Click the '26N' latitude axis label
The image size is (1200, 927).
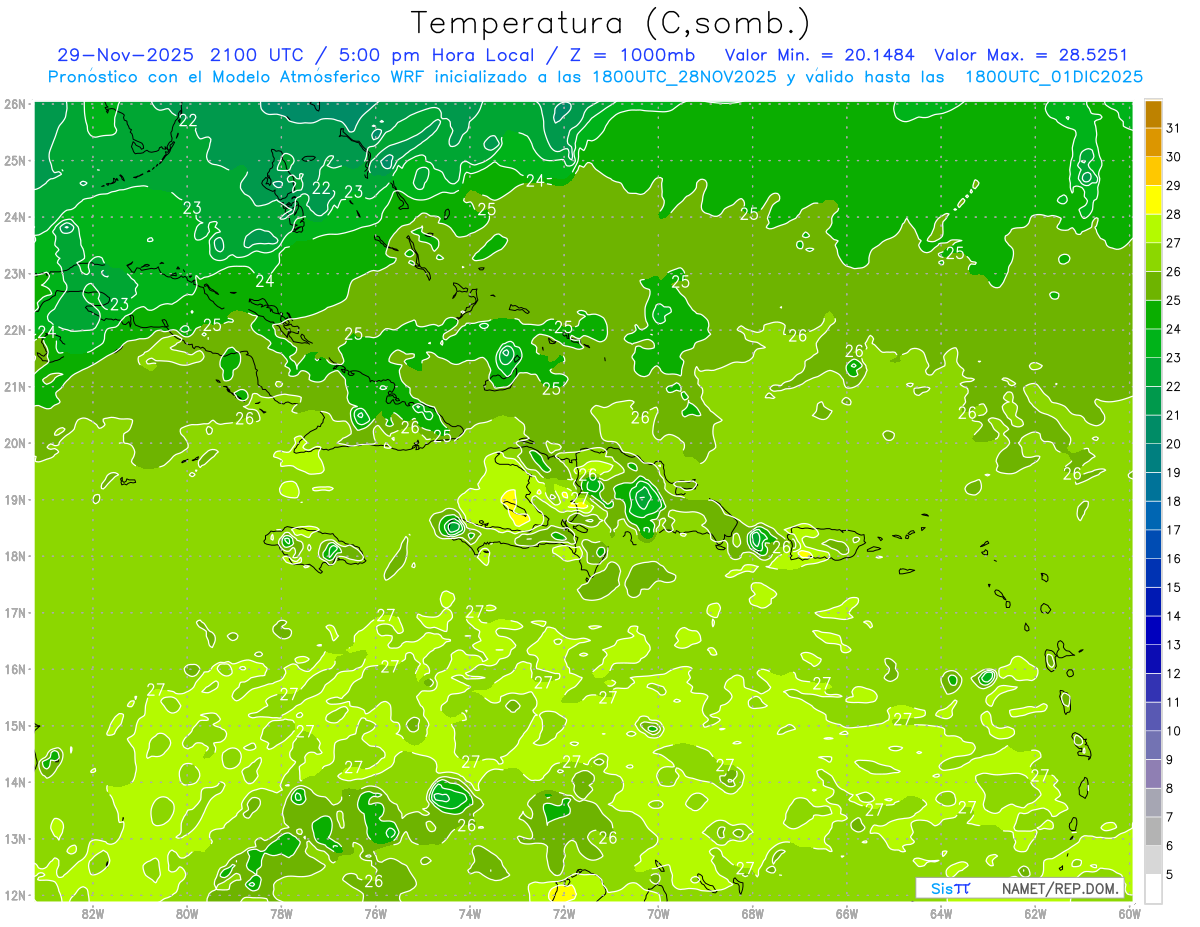(x=15, y=104)
